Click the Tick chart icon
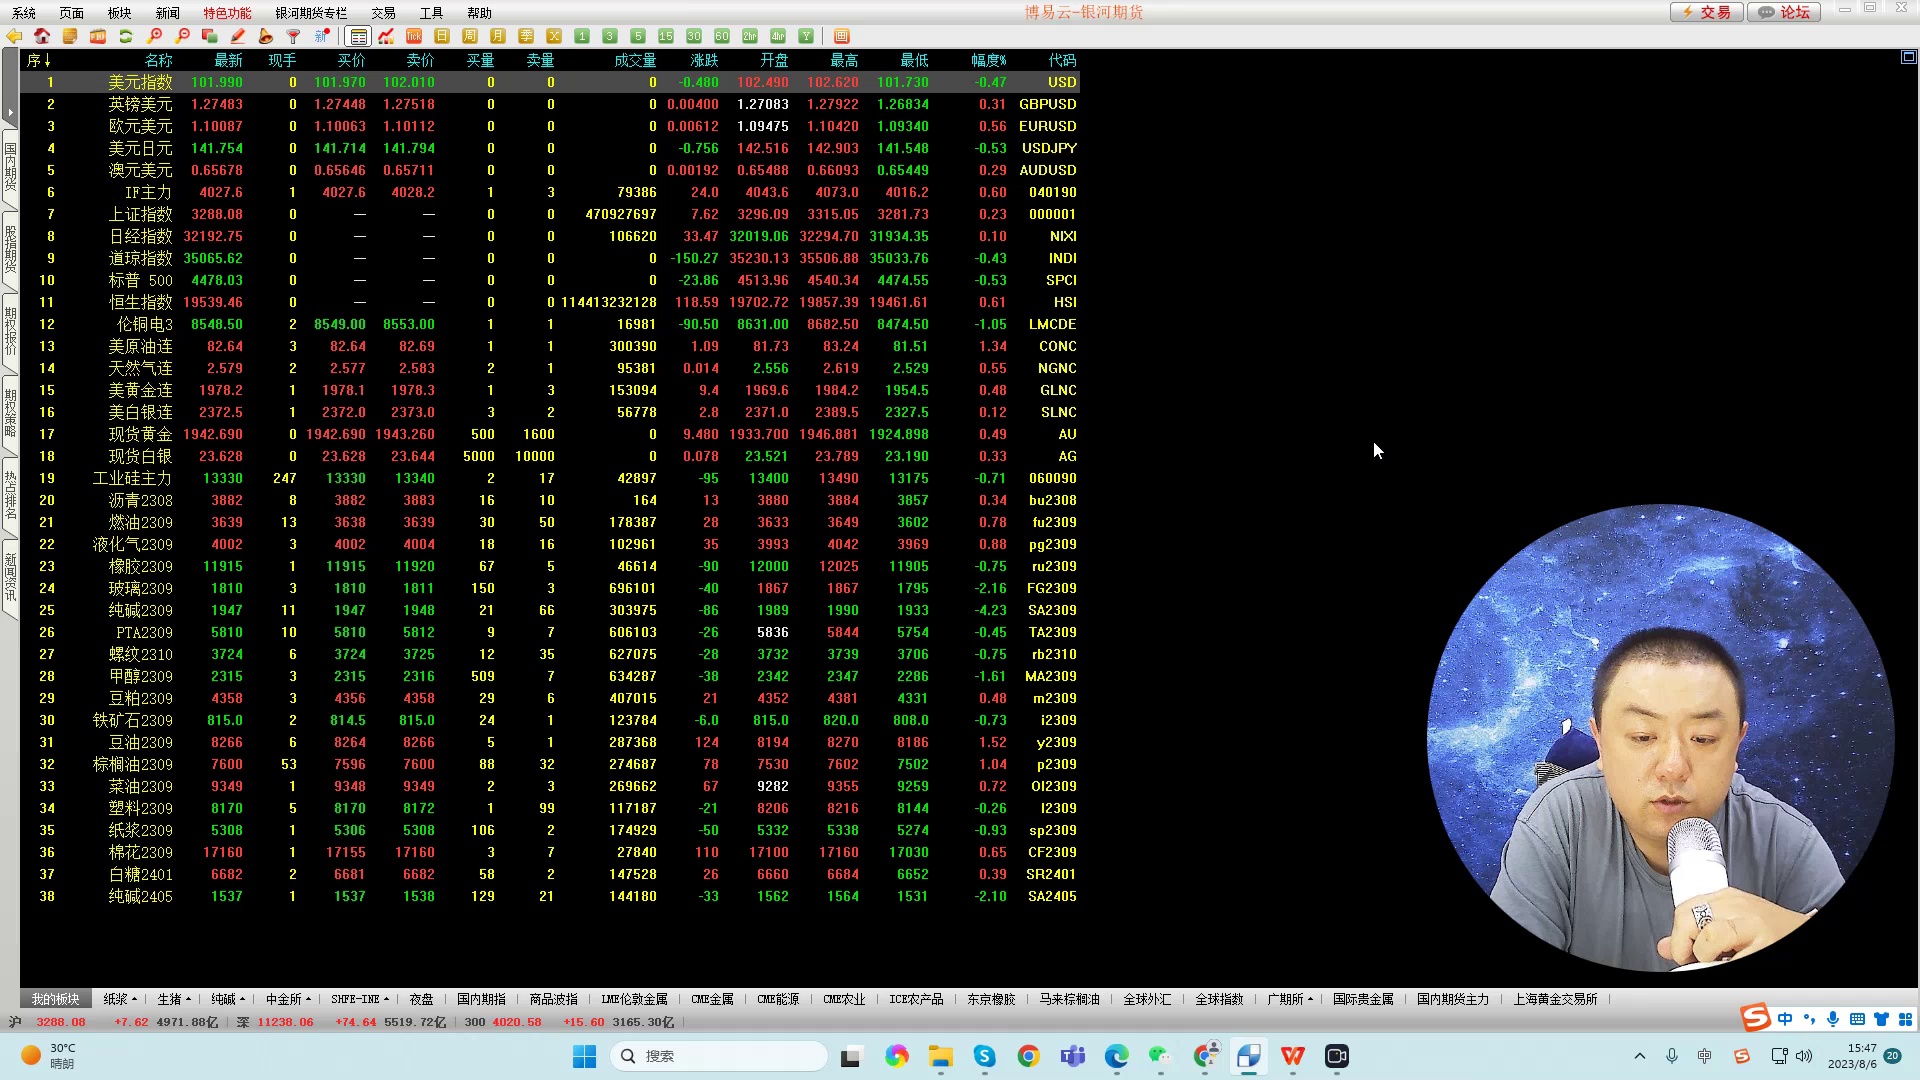The height and width of the screenshot is (1080, 1920). coord(414,36)
